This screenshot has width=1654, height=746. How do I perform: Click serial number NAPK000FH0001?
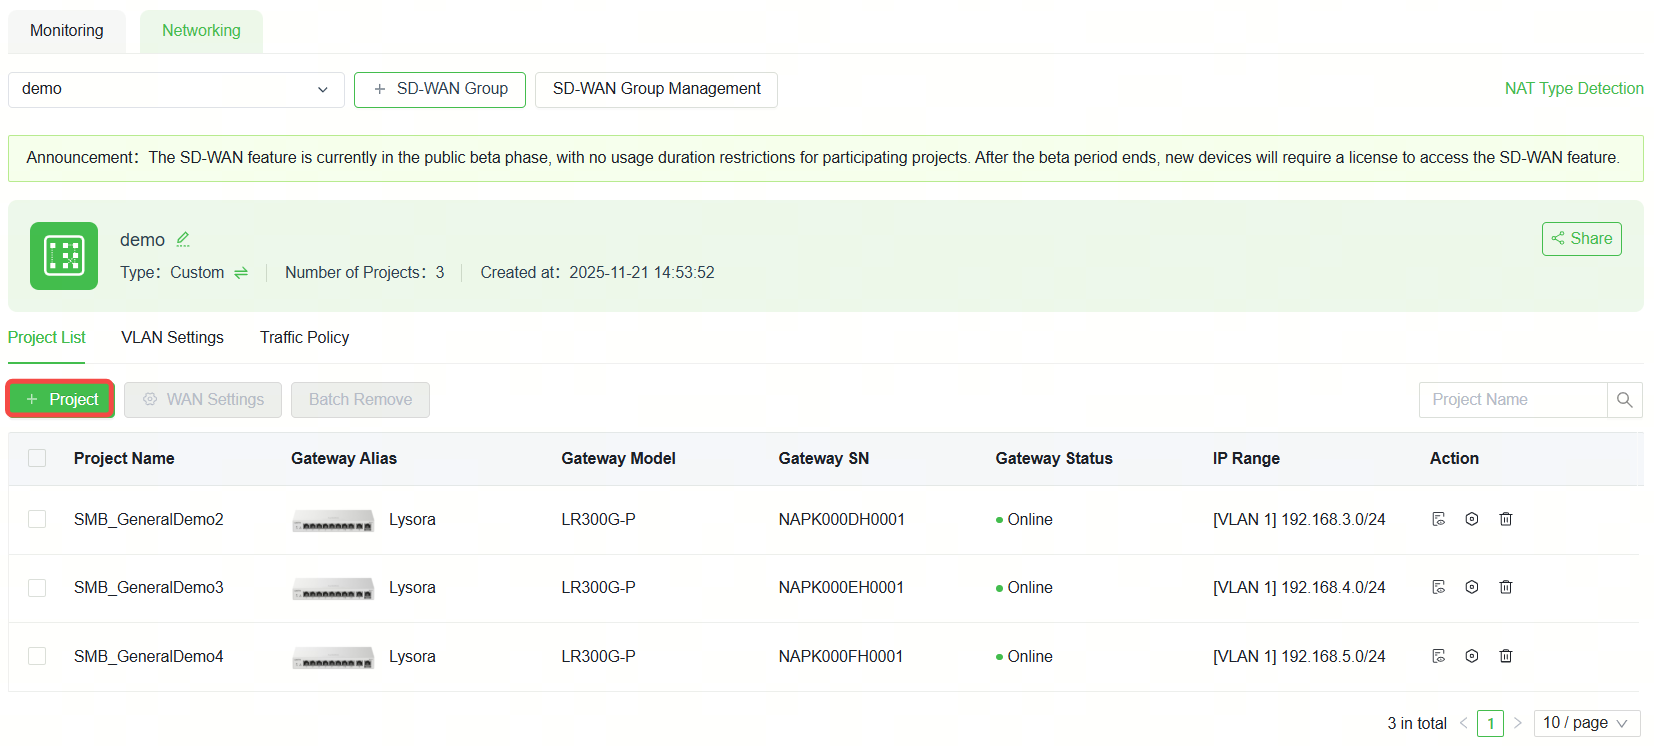pyautogui.click(x=841, y=656)
